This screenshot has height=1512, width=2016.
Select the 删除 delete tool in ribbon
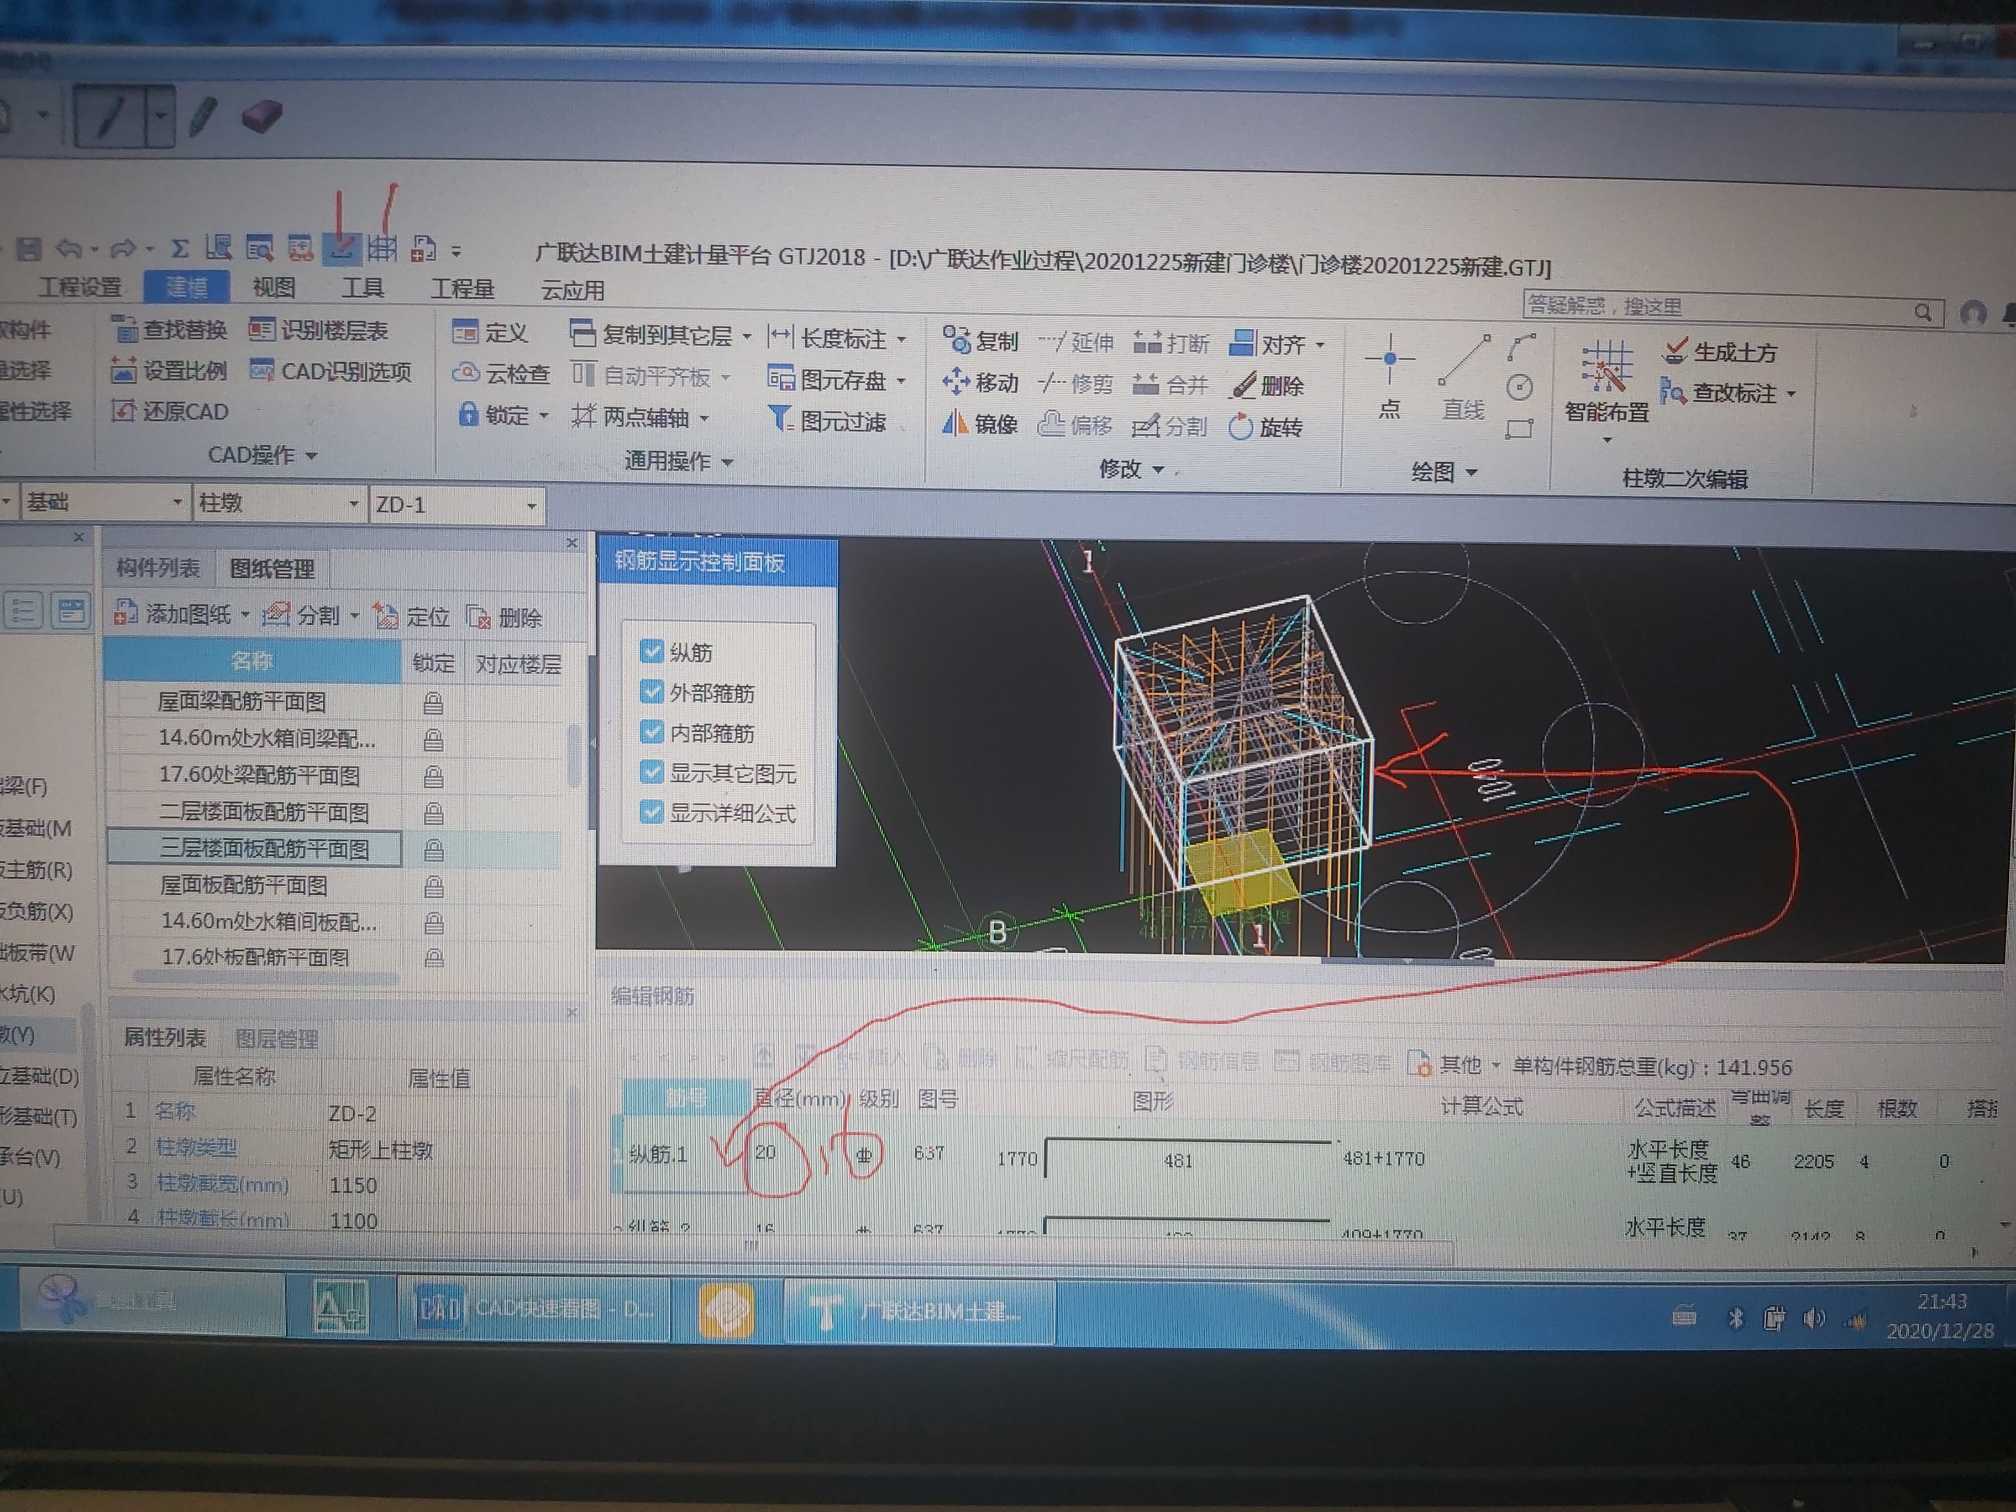tap(1268, 385)
